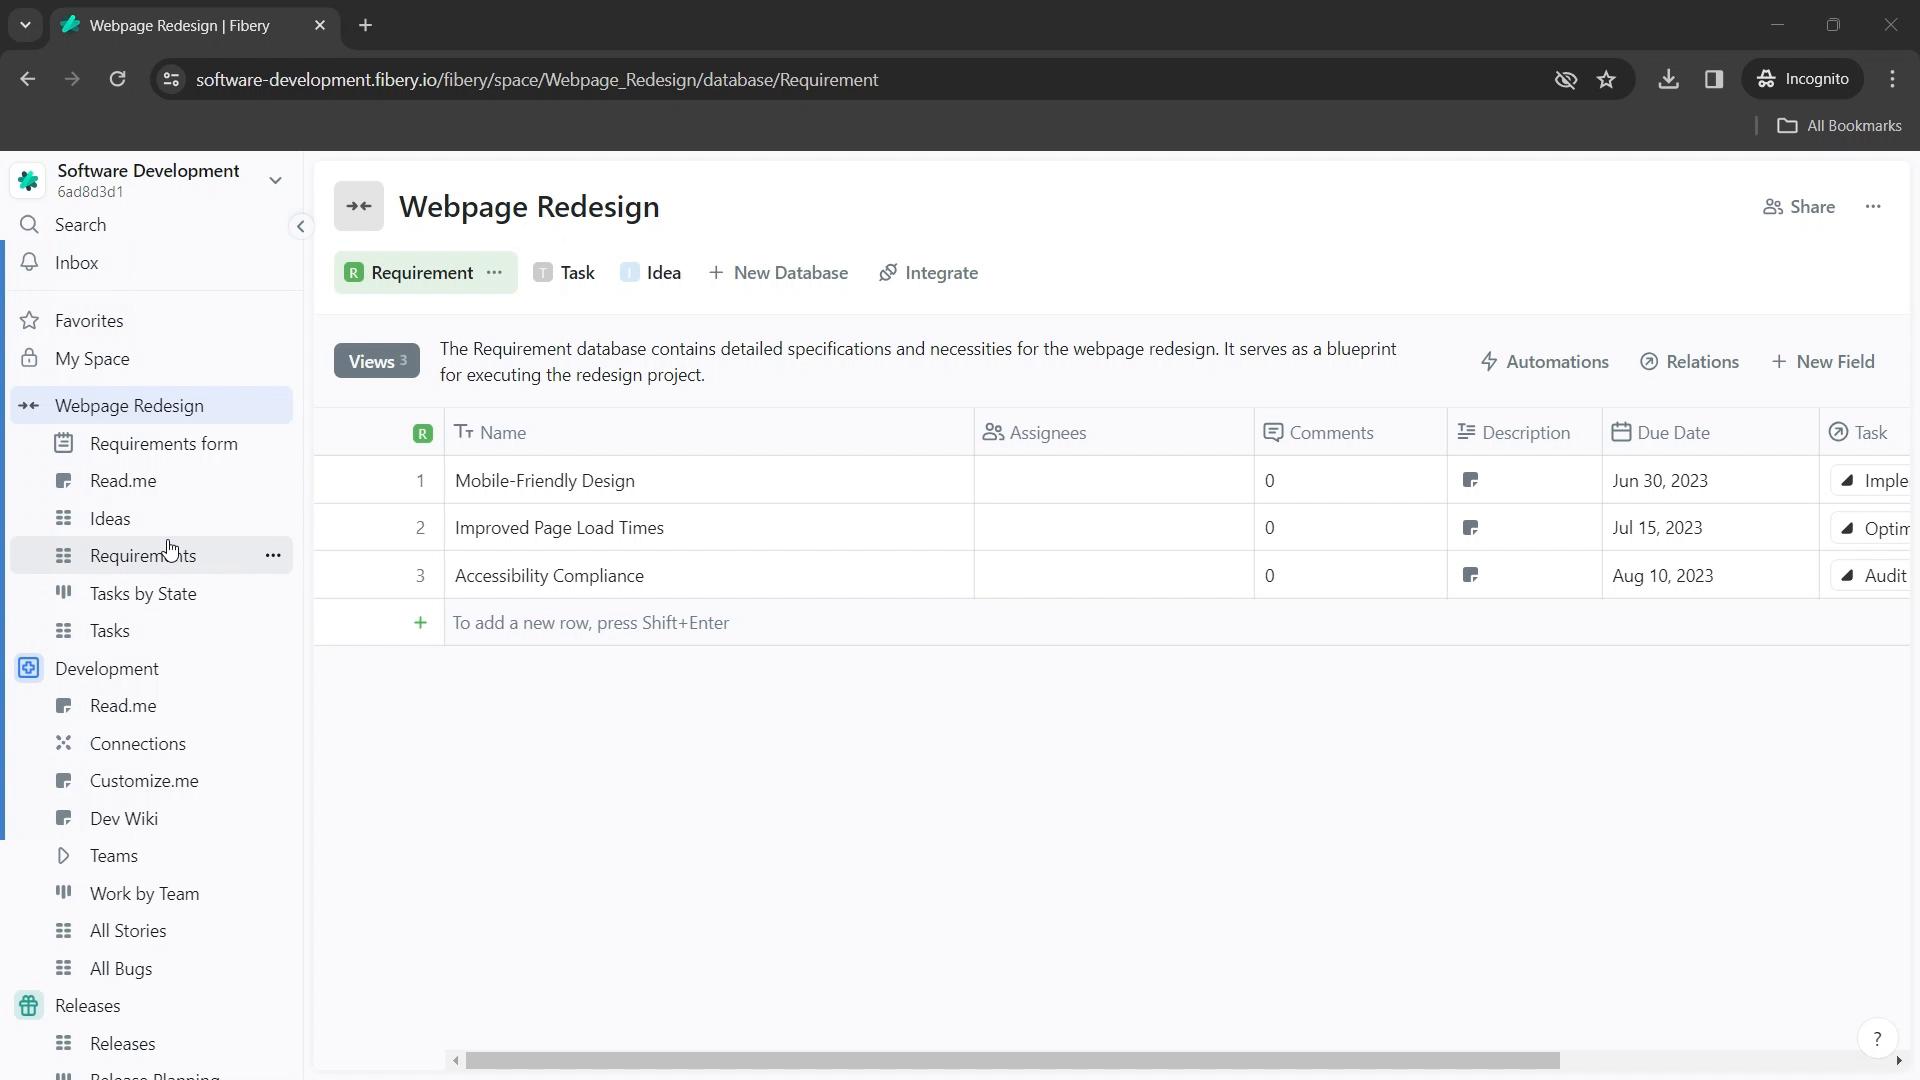The height and width of the screenshot is (1080, 1920).
Task: Toggle the Requirement database tab
Action: tap(422, 272)
